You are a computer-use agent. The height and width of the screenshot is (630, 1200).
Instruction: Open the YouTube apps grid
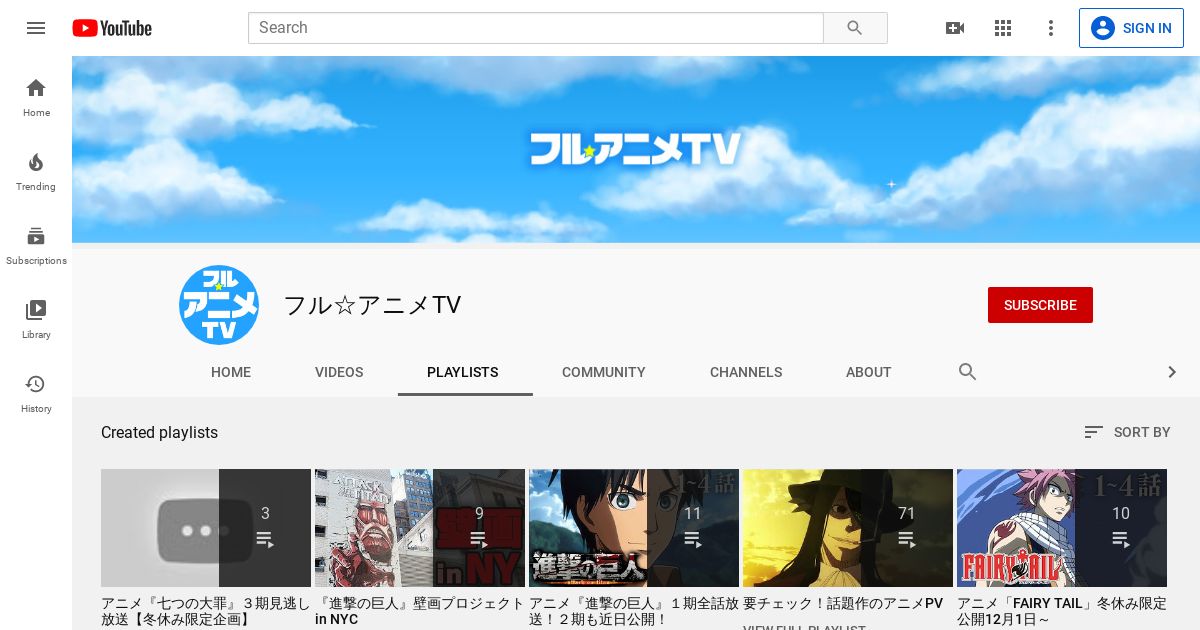pyautogui.click(x=1003, y=28)
